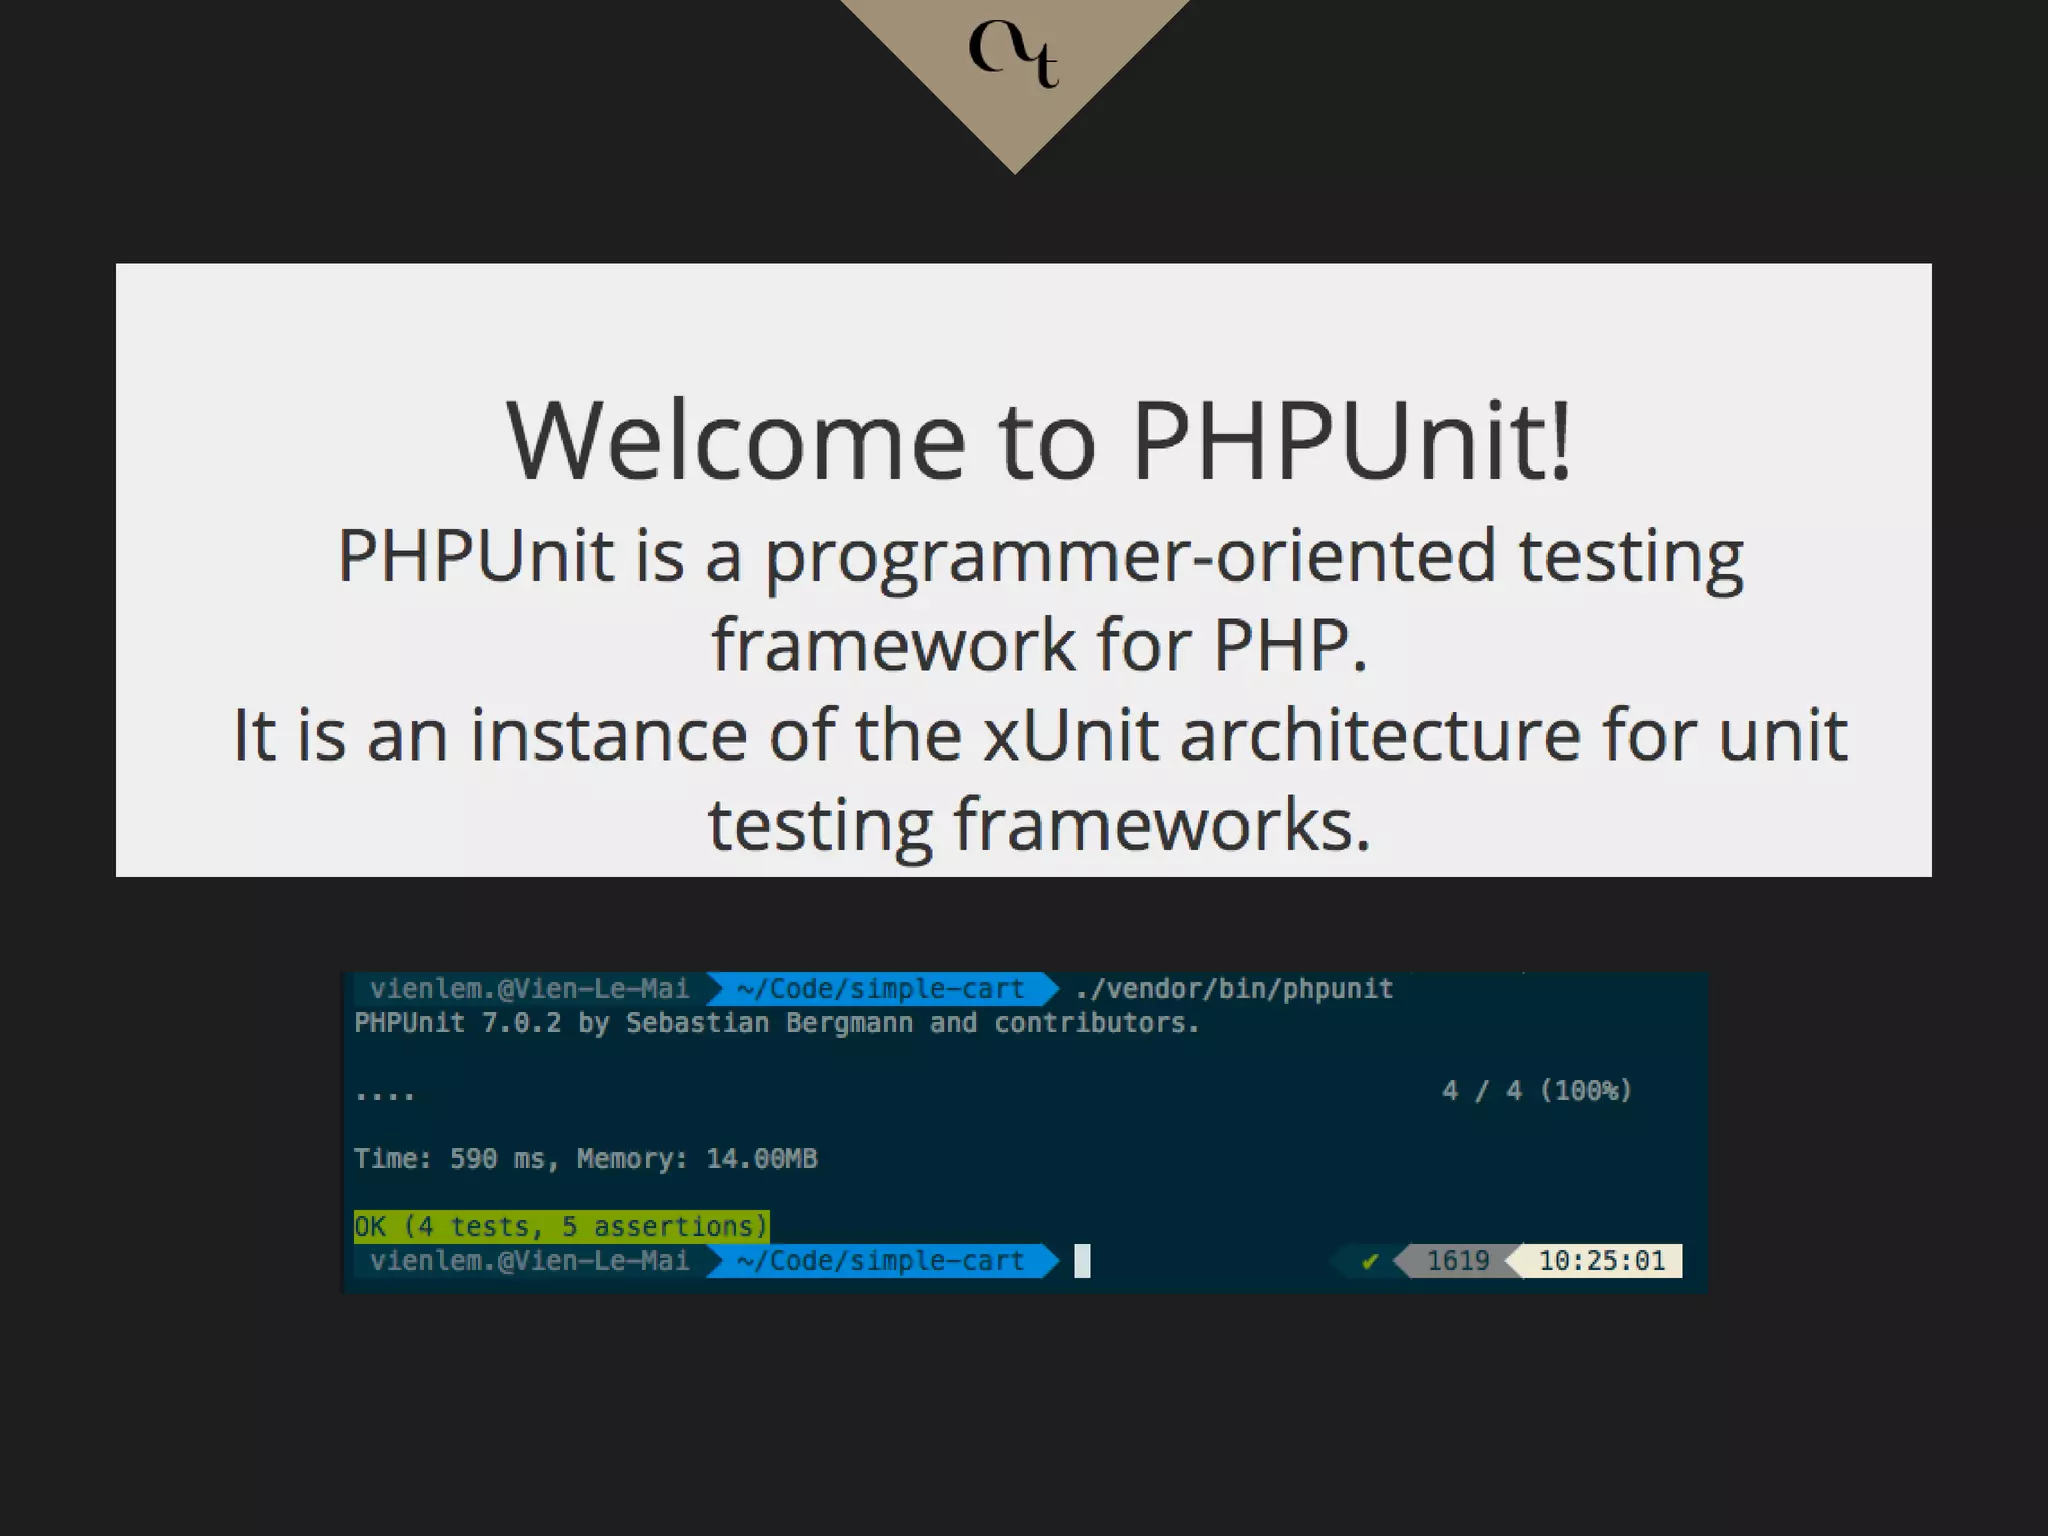Click the 'Welcome to PHPUnit!' heading
The width and height of the screenshot is (2048, 1536).
point(1038,441)
